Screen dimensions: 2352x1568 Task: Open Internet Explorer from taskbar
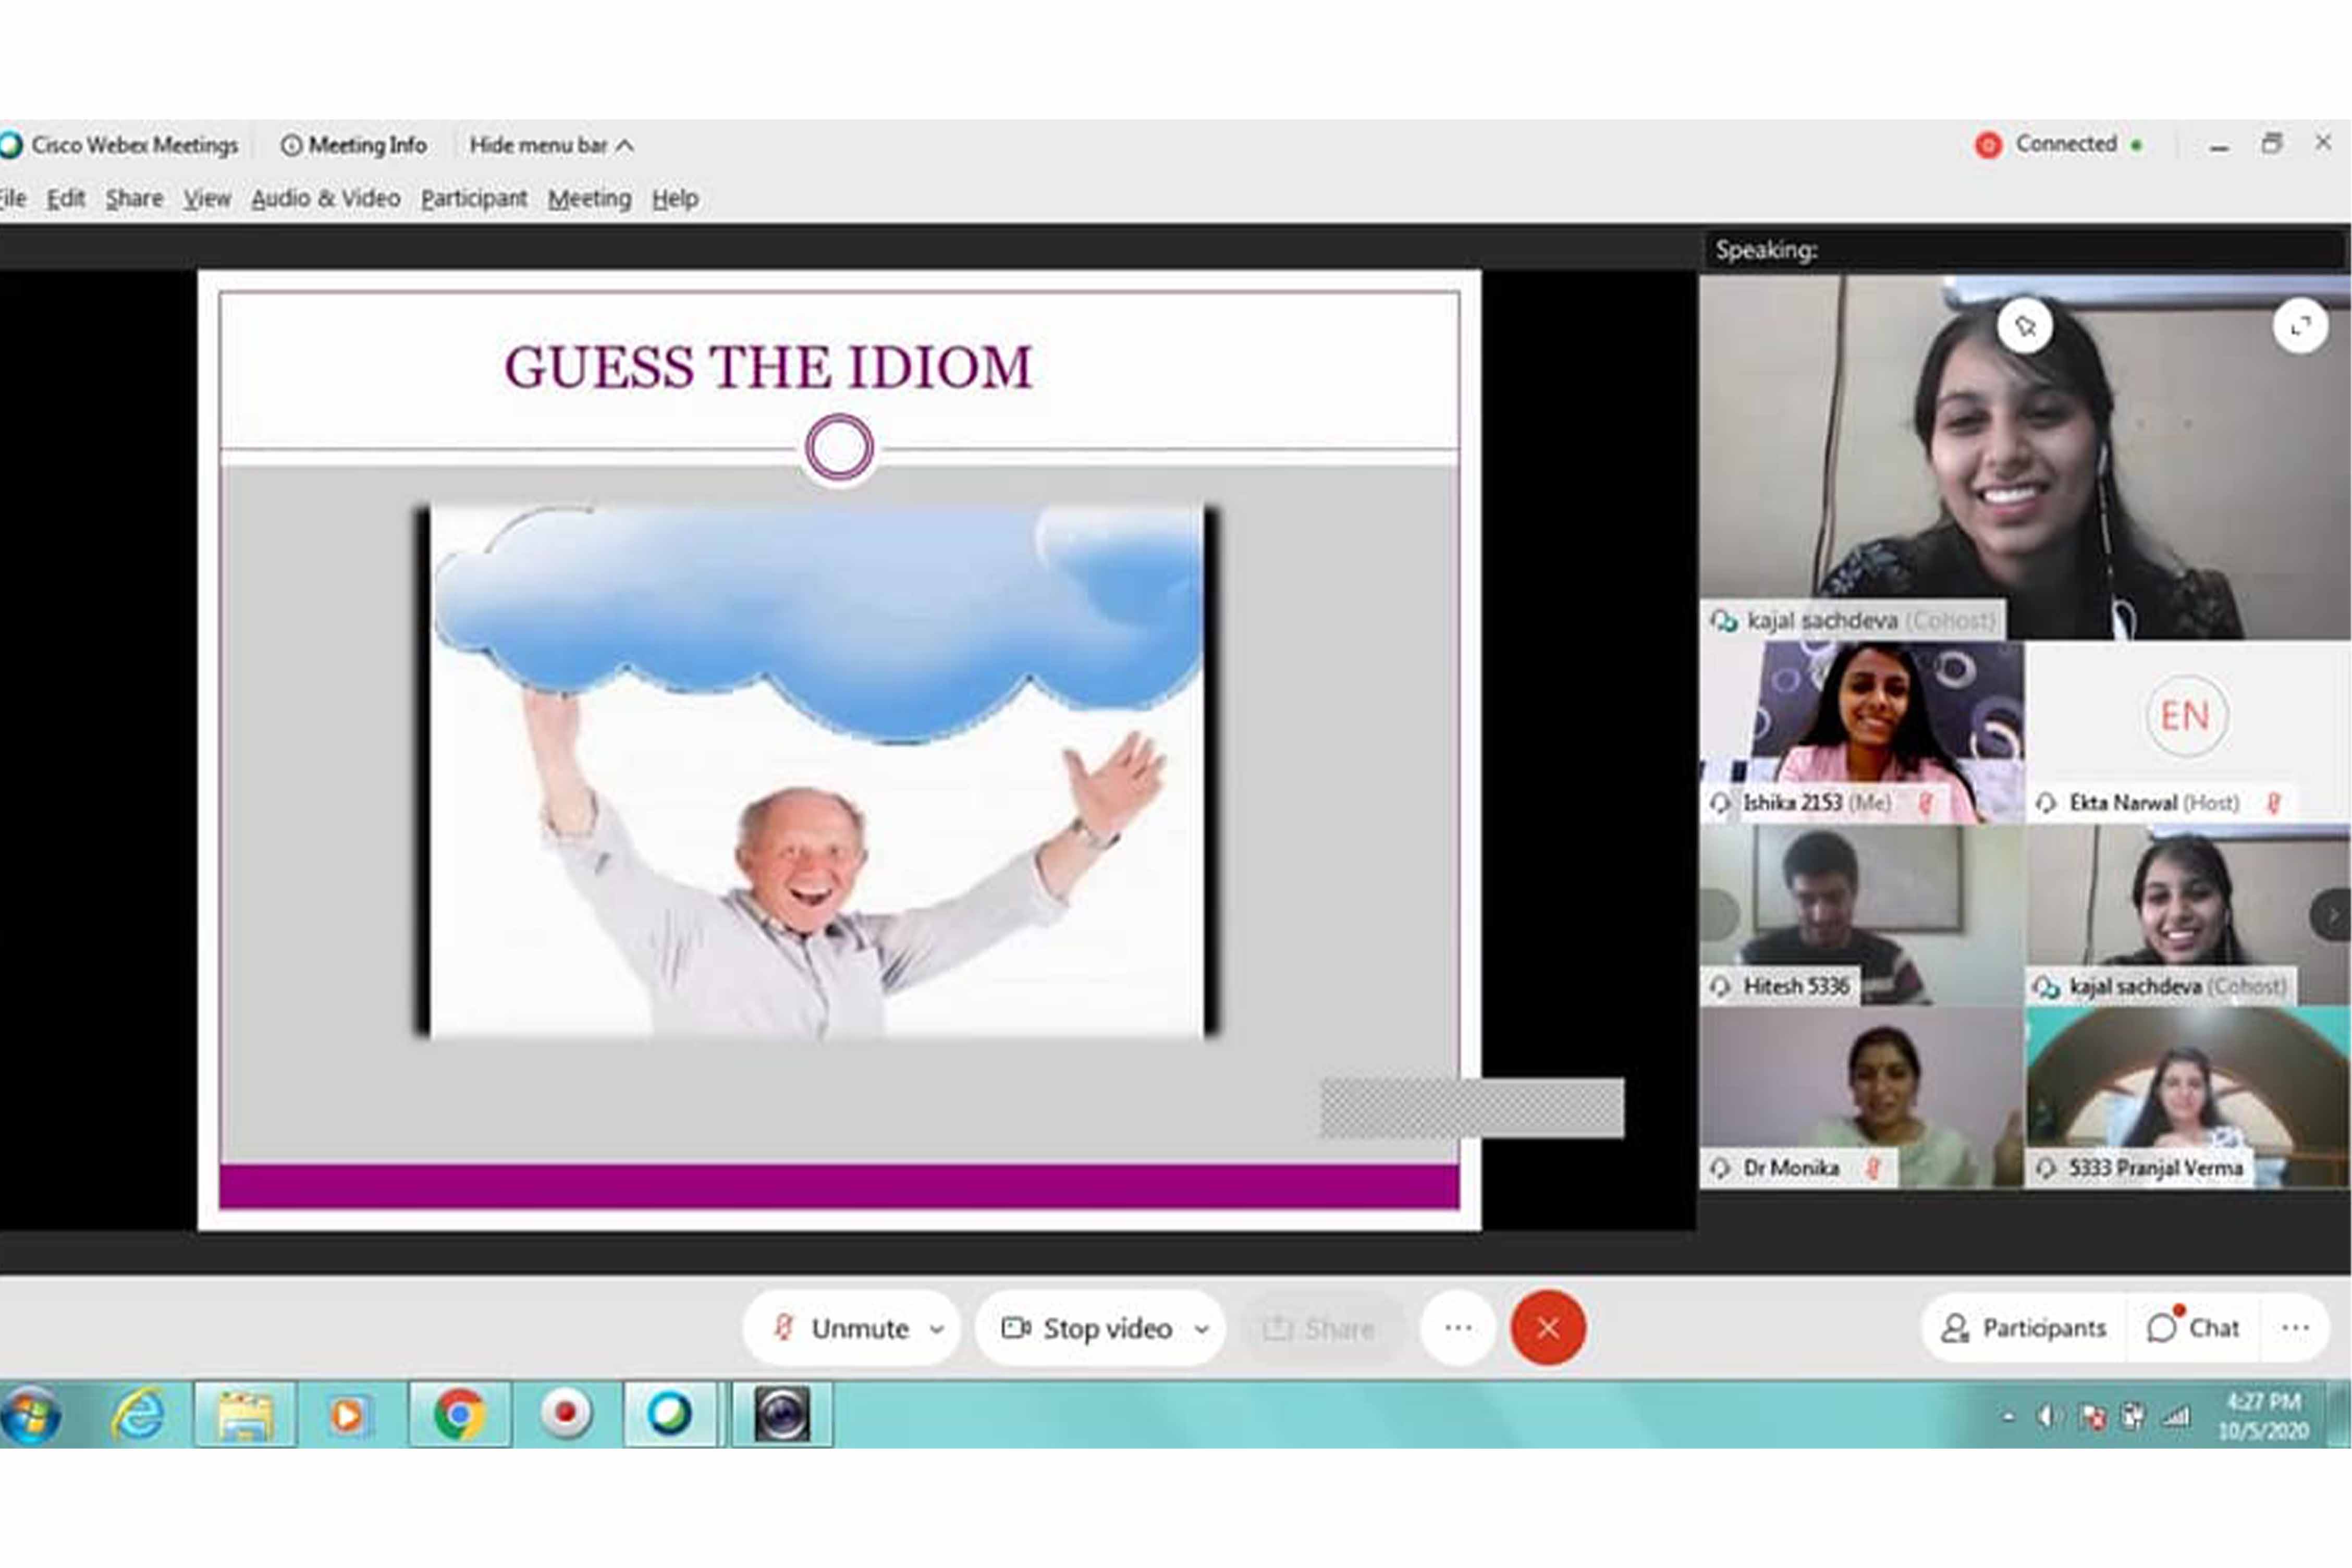[138, 1414]
